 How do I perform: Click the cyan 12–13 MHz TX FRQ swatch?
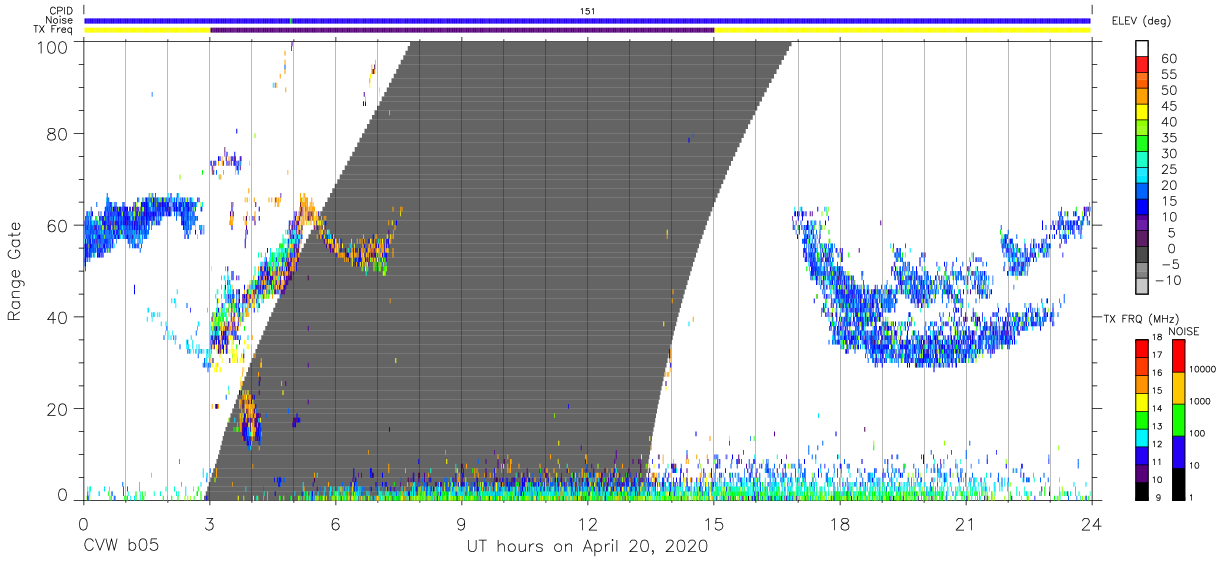pos(1141,437)
